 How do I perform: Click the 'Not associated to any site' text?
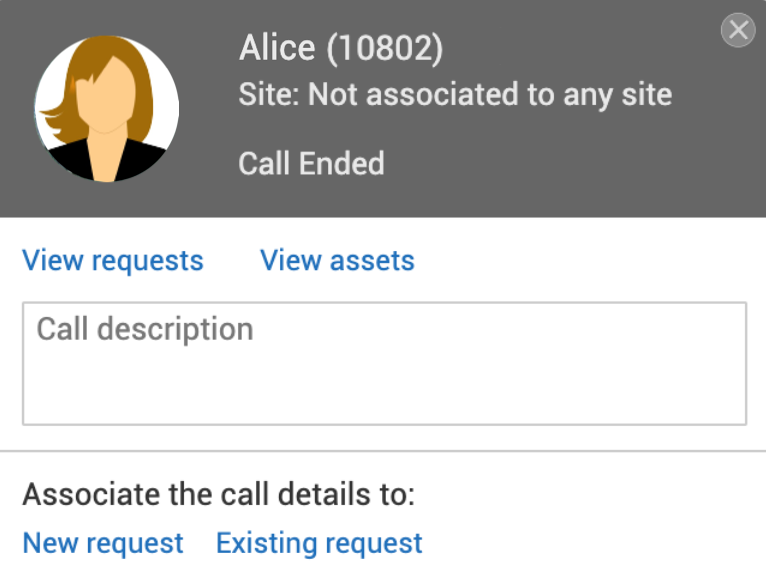click(490, 95)
